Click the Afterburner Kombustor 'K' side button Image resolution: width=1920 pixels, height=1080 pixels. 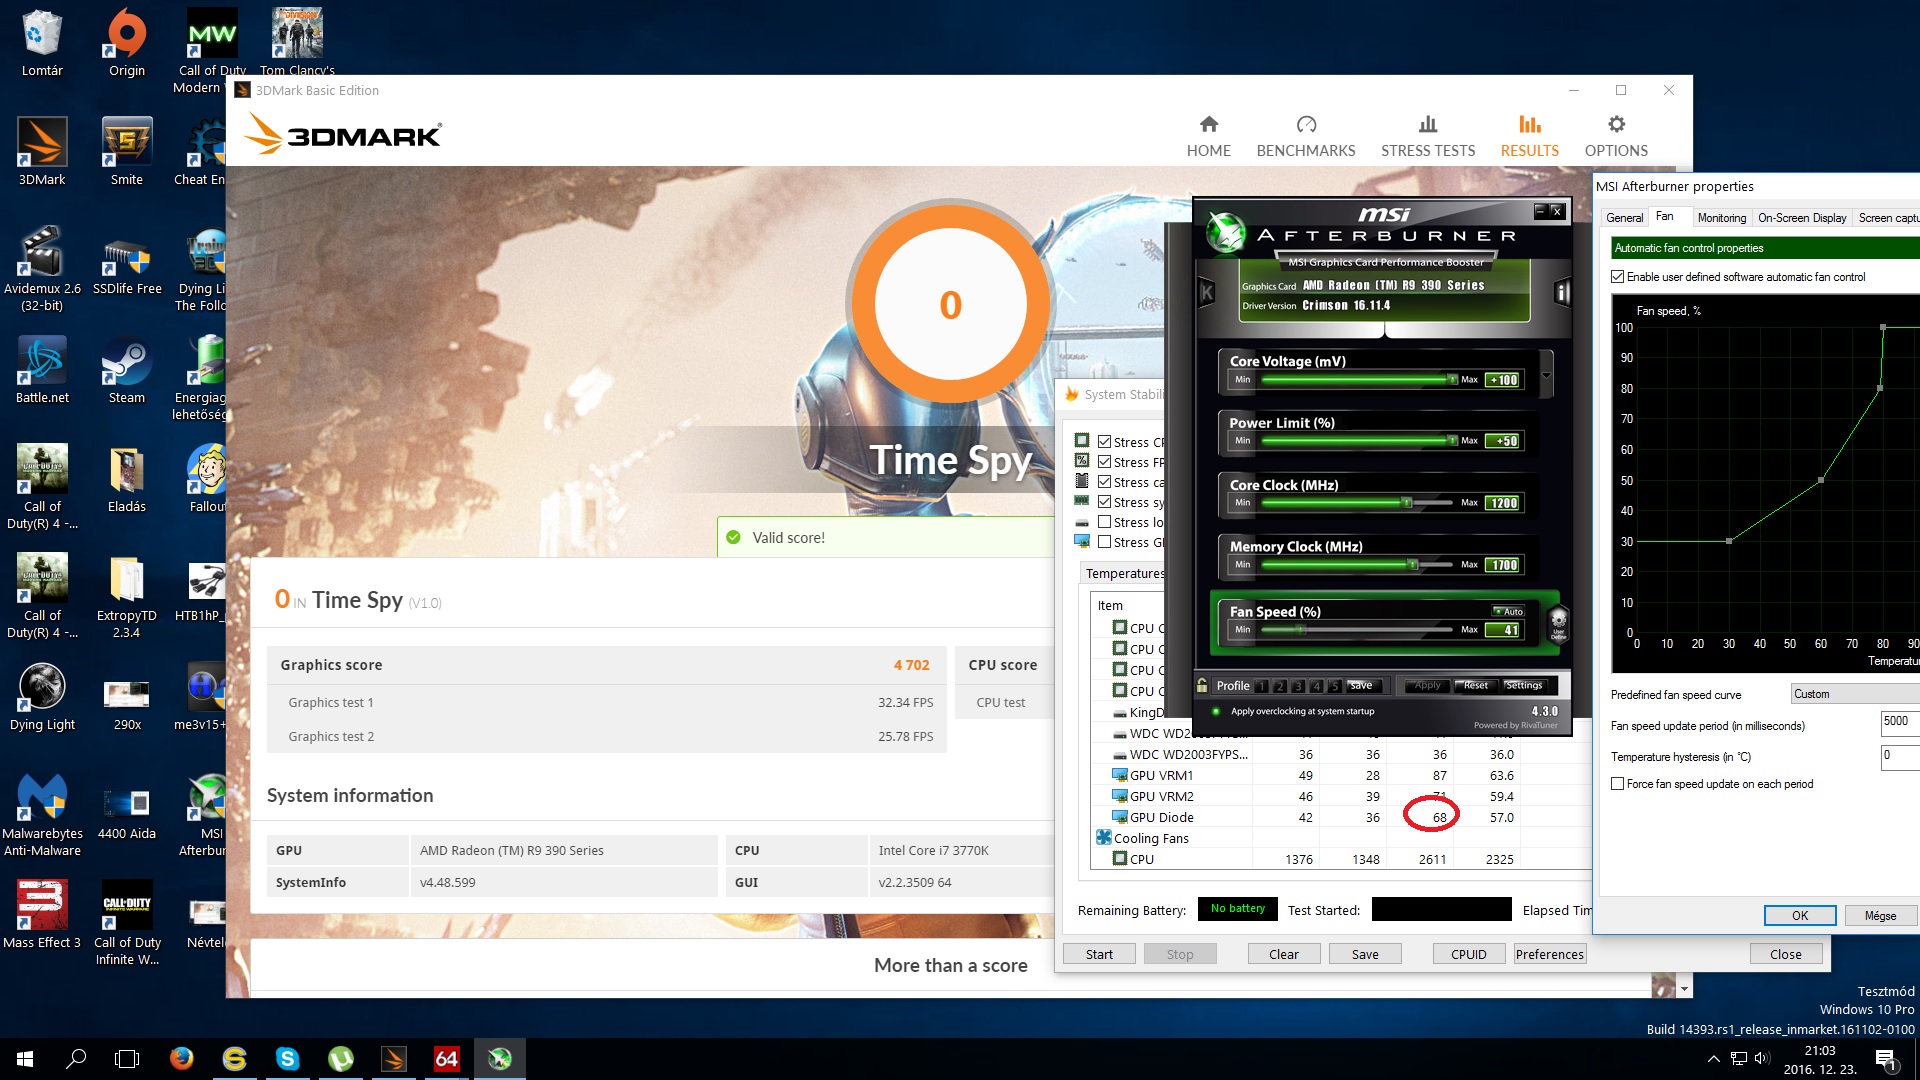pyautogui.click(x=1206, y=293)
